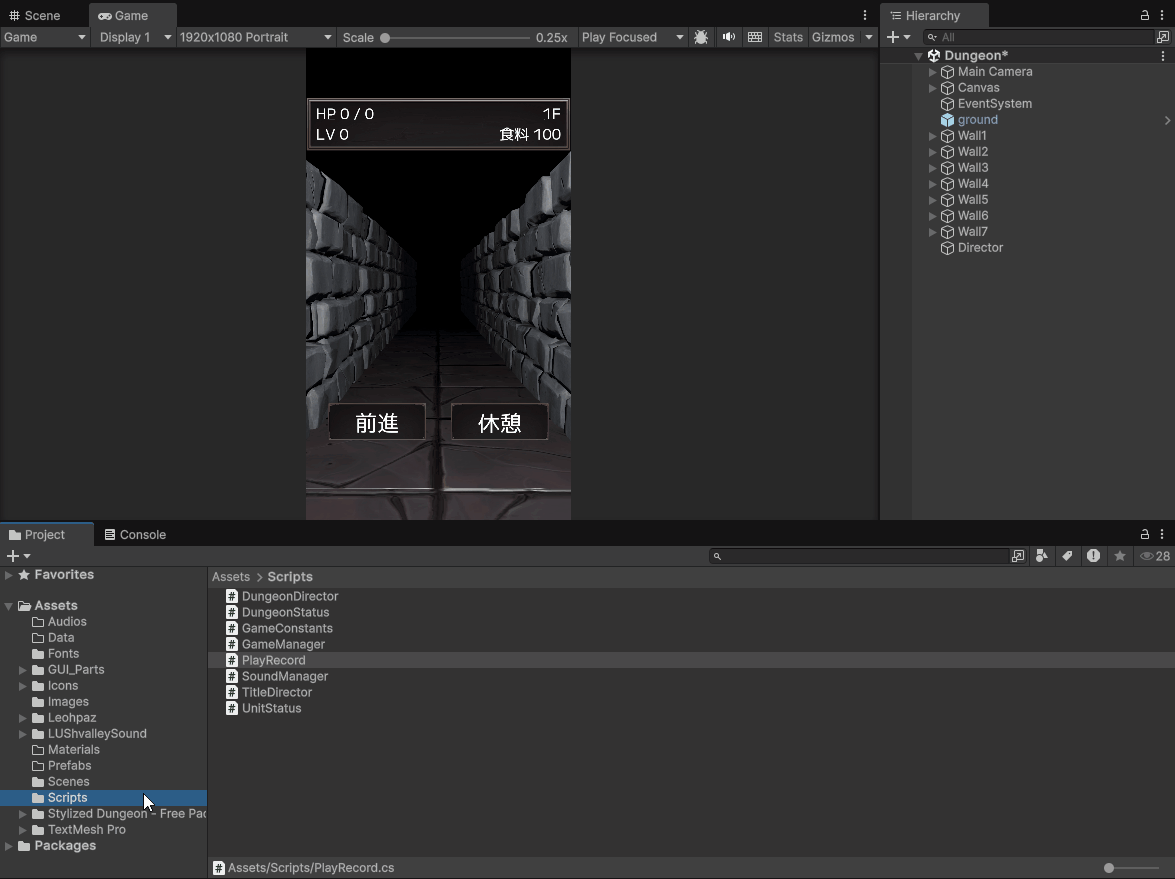Screen dimensions: 1175x879
Task: Open the Console tab
Action: coord(136,535)
